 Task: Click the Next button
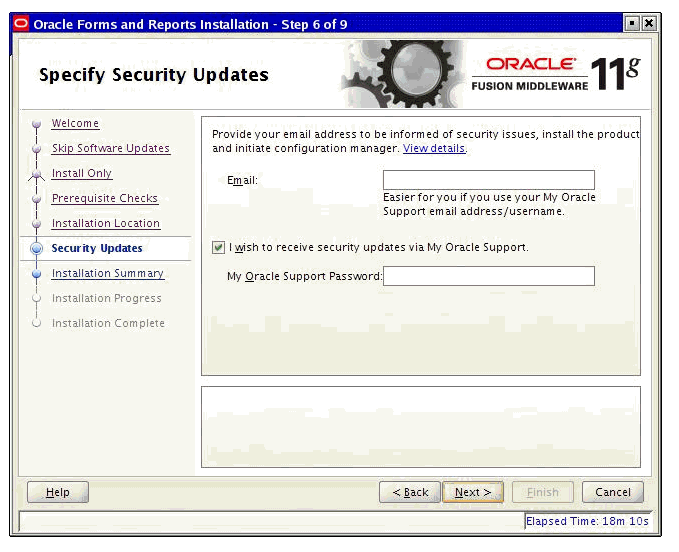pyautogui.click(x=473, y=492)
